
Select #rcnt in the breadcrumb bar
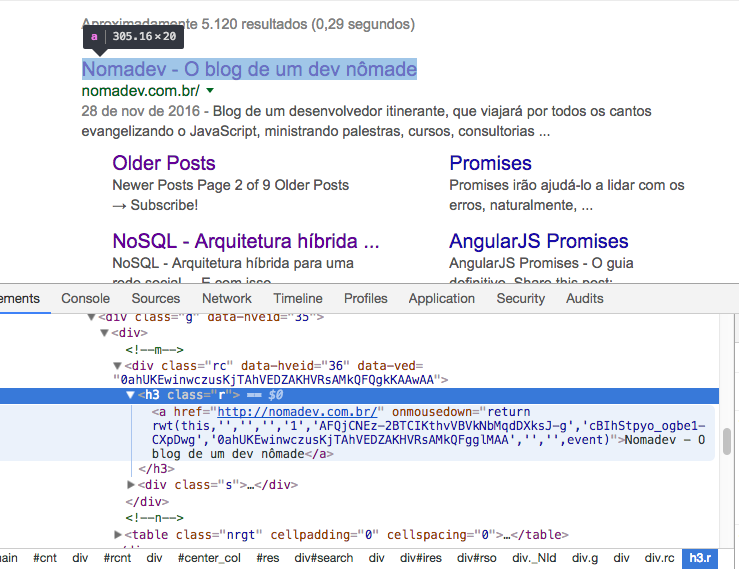[117, 558]
